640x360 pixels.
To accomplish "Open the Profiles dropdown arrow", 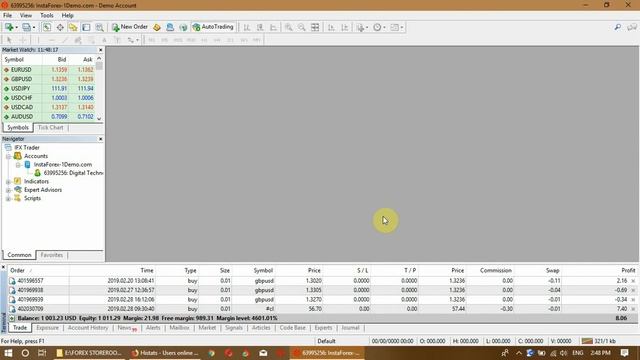I will pyautogui.click(x=34, y=28).
